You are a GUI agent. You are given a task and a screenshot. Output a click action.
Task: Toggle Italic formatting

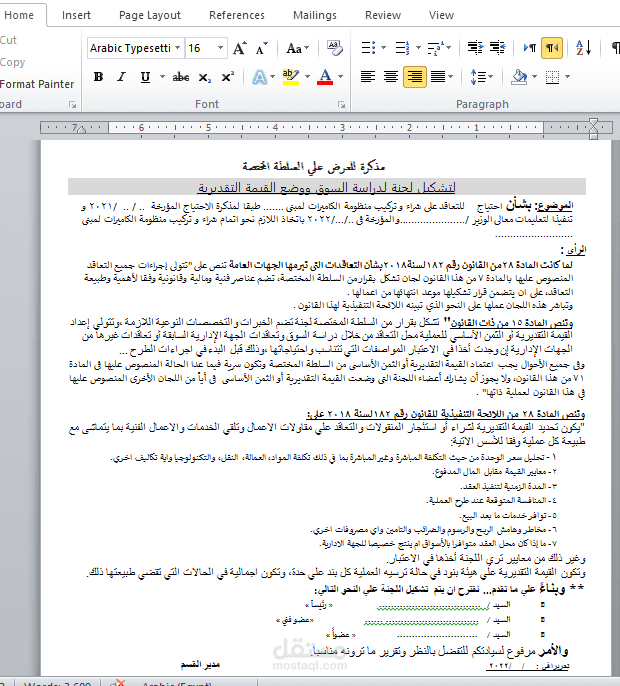[121, 77]
